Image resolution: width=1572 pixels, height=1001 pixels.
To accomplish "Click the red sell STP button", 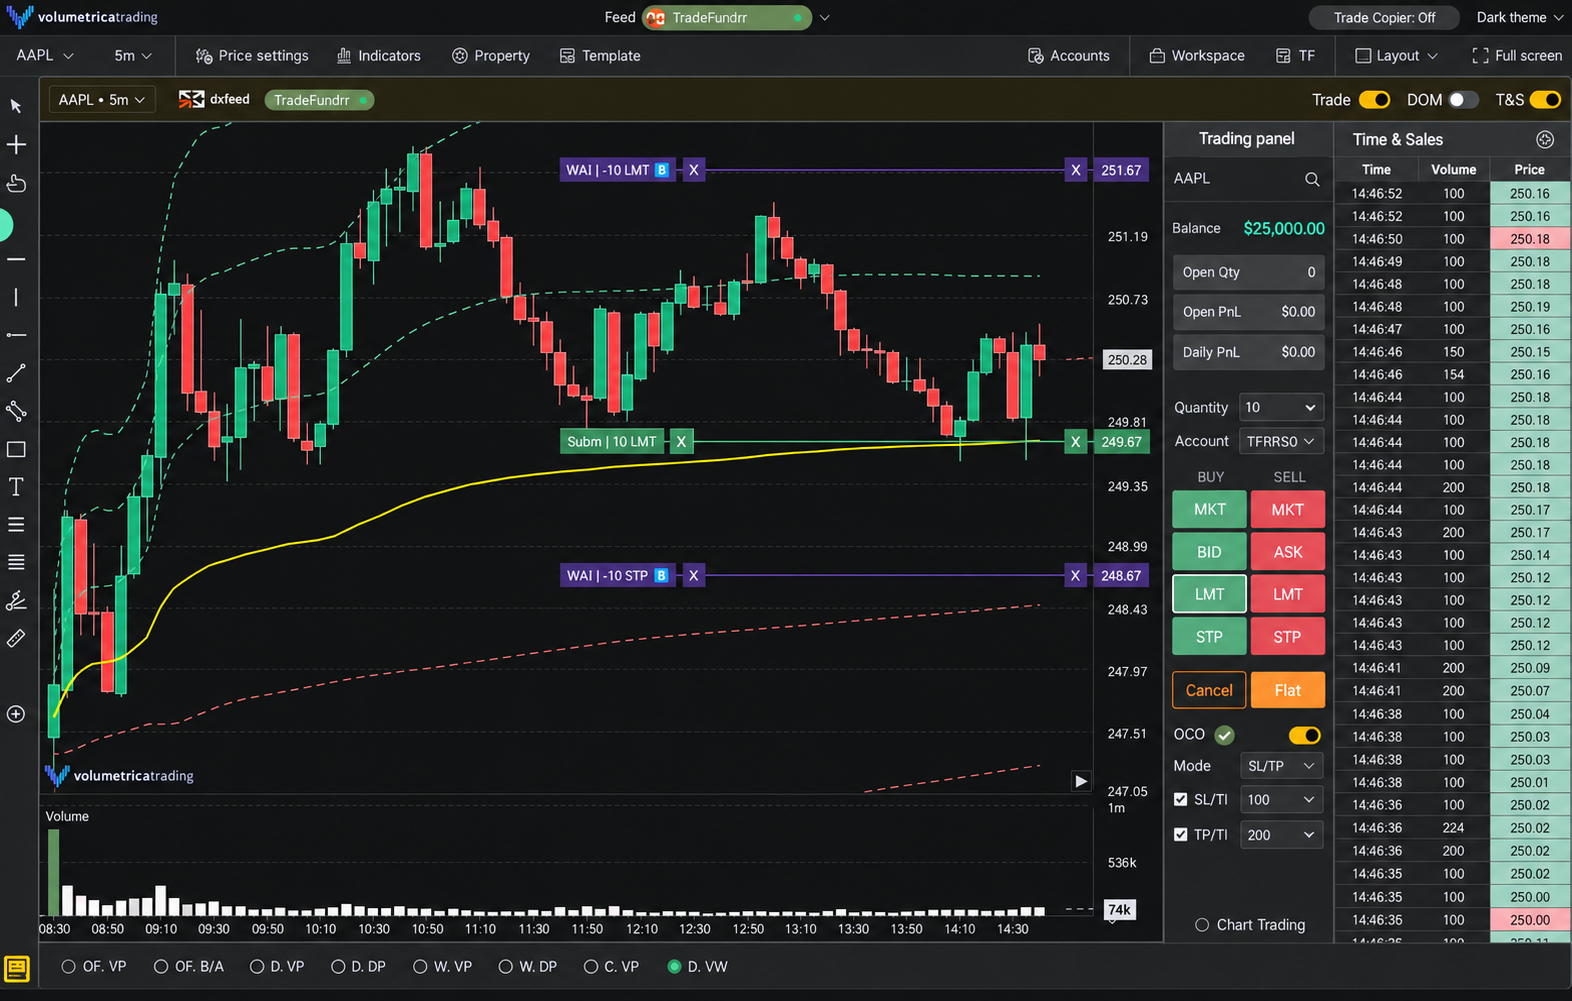I will [1288, 637].
